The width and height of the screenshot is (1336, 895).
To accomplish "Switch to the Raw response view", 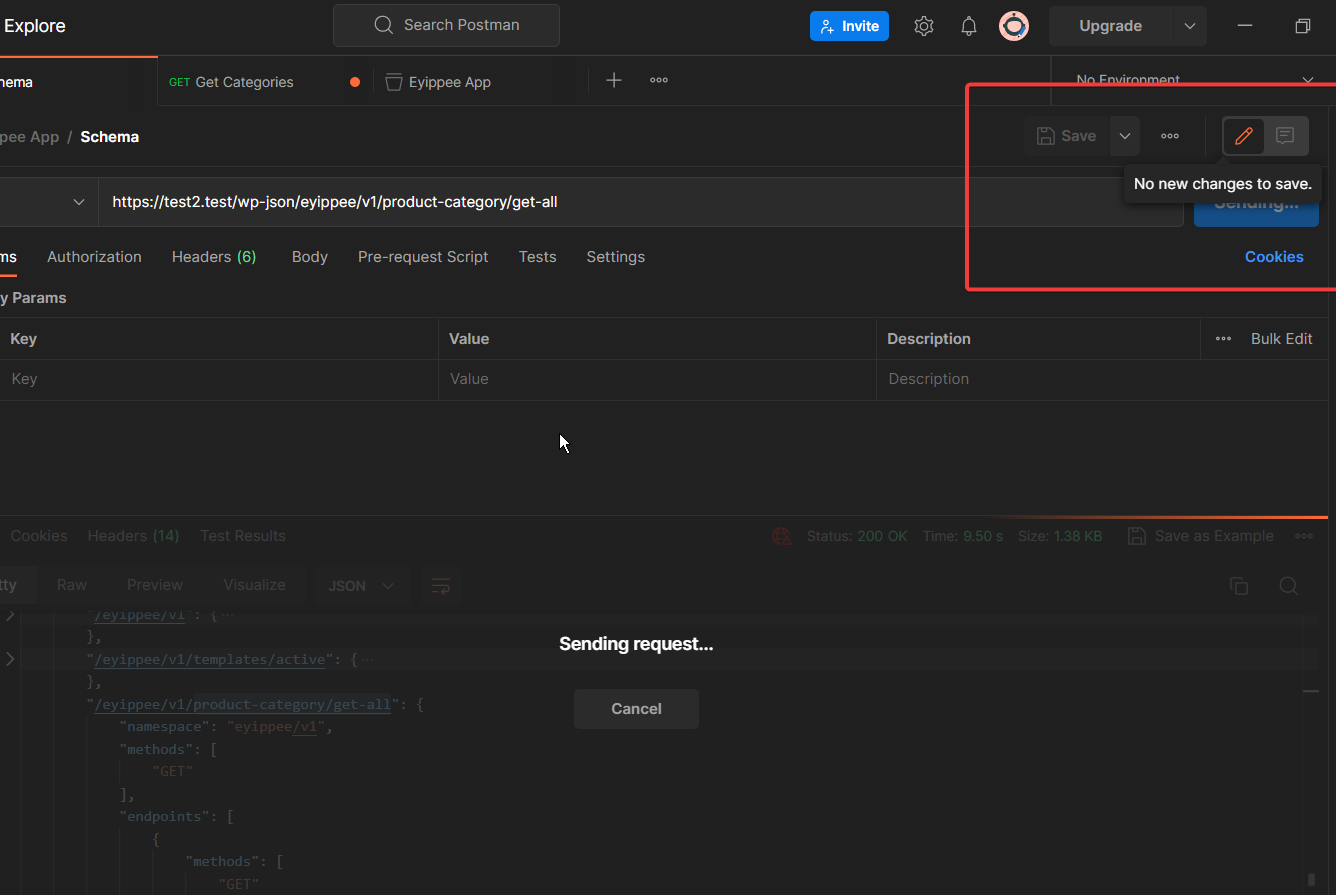I will 71,585.
